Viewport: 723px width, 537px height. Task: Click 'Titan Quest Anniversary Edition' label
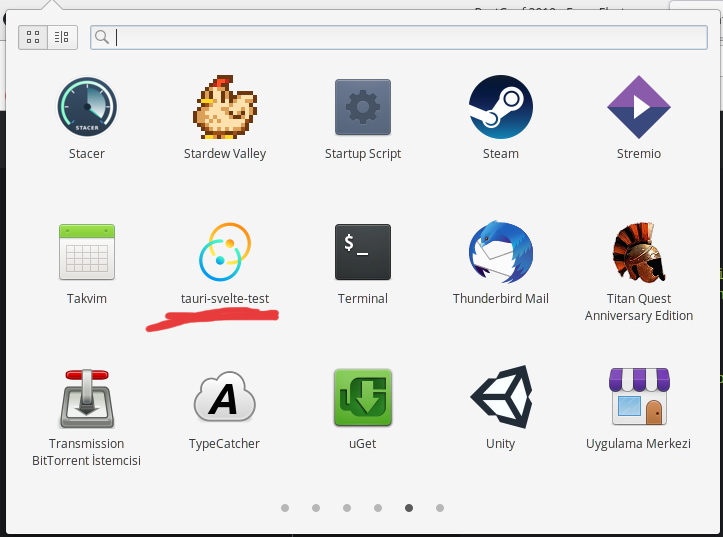click(639, 307)
